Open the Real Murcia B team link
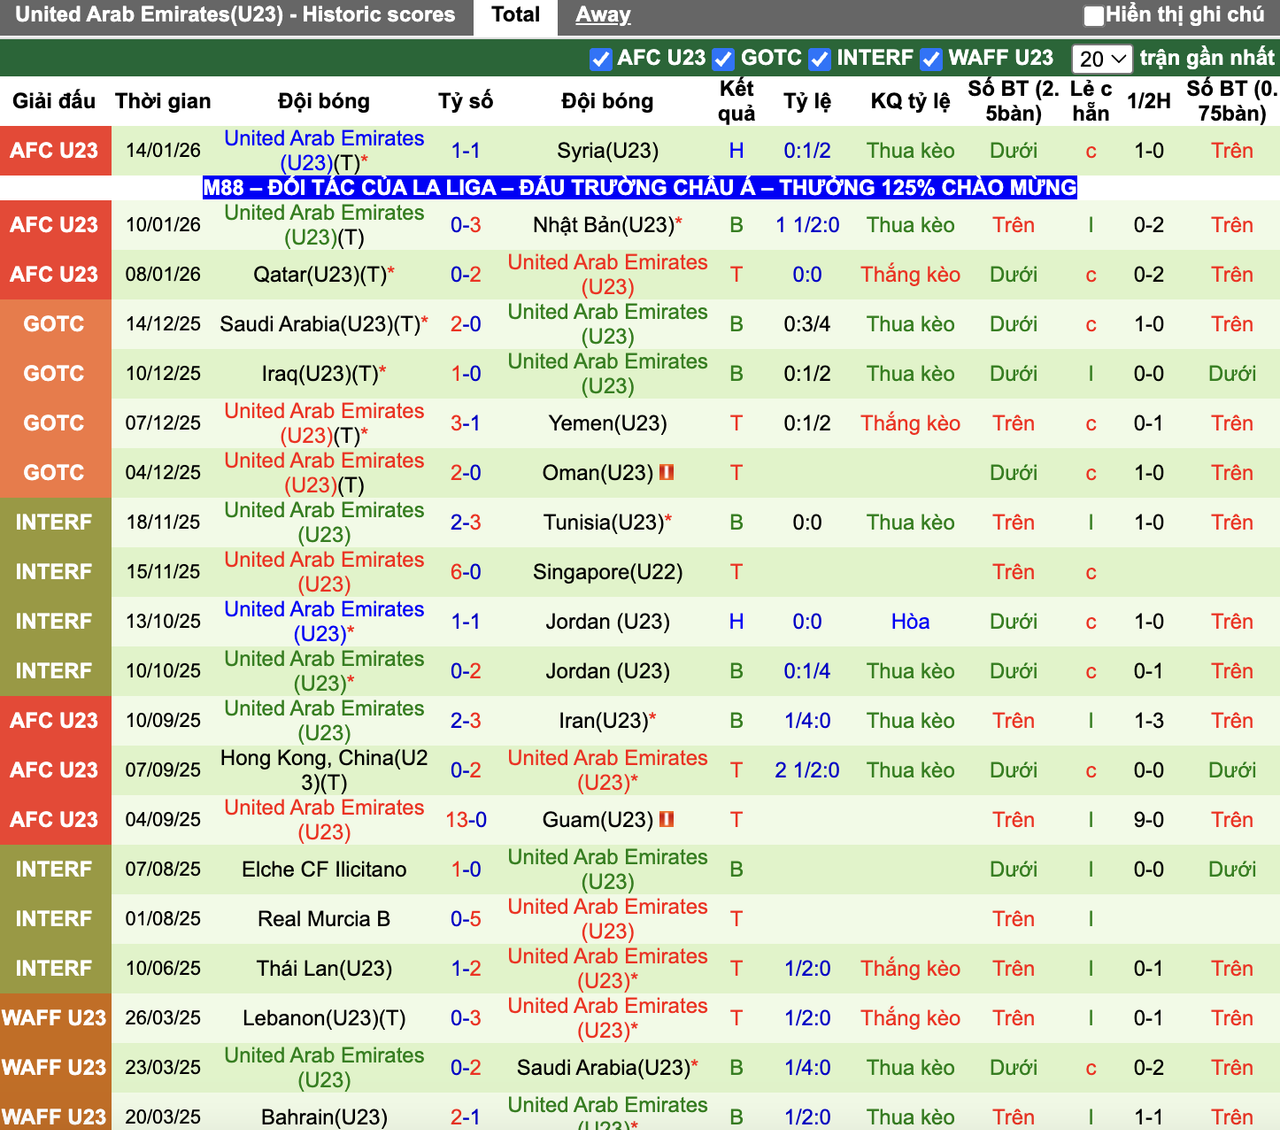1280x1130 pixels. [x=324, y=919]
